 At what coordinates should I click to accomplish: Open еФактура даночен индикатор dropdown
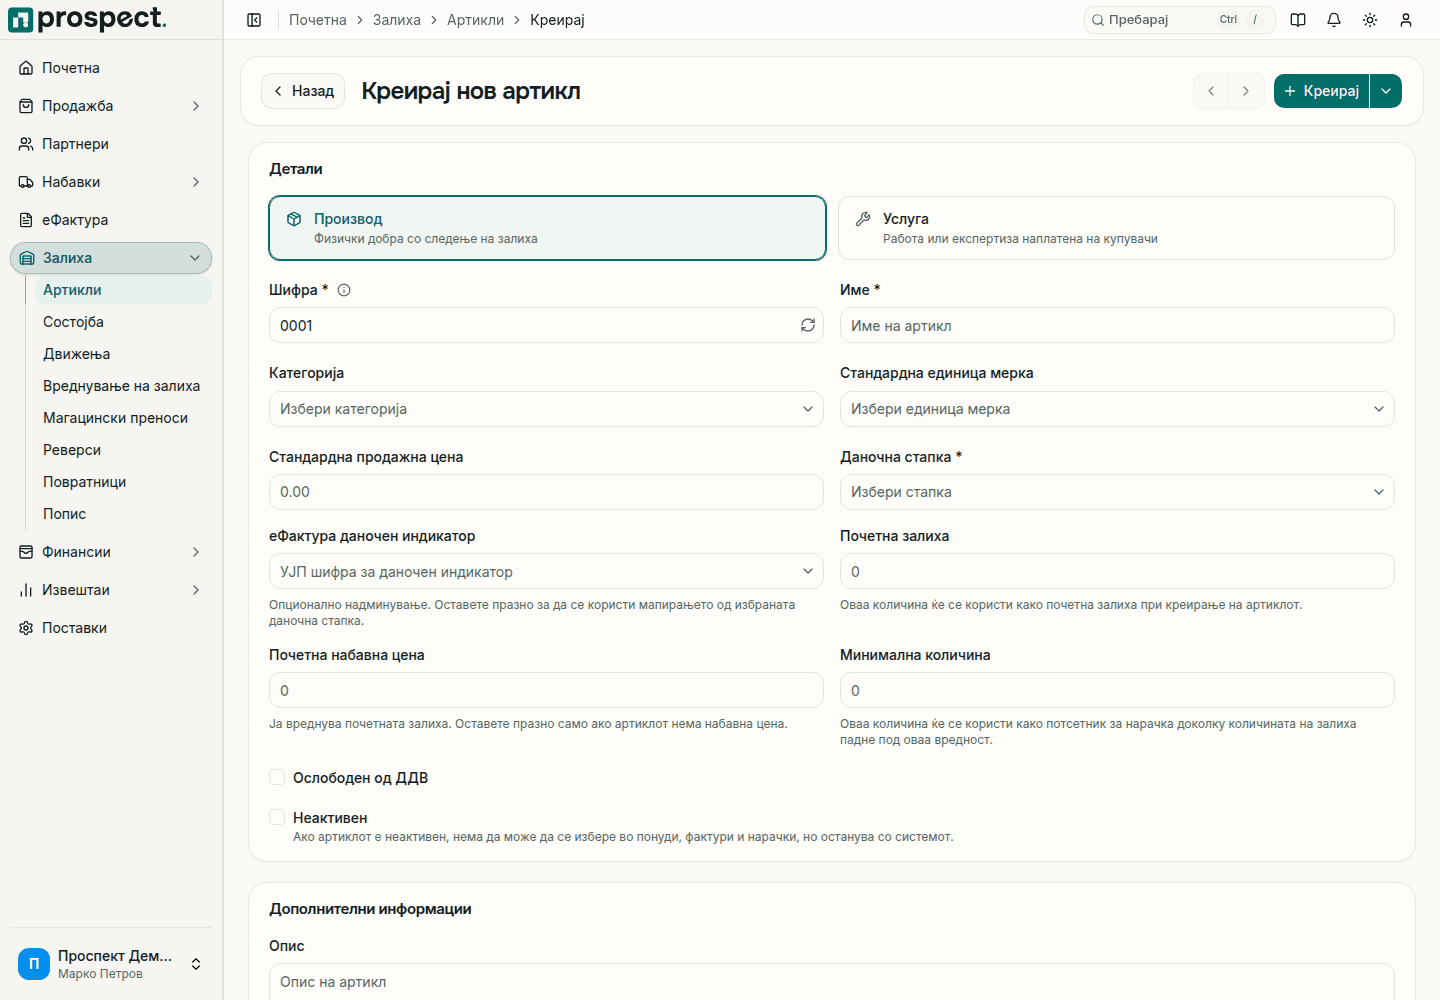coord(546,572)
